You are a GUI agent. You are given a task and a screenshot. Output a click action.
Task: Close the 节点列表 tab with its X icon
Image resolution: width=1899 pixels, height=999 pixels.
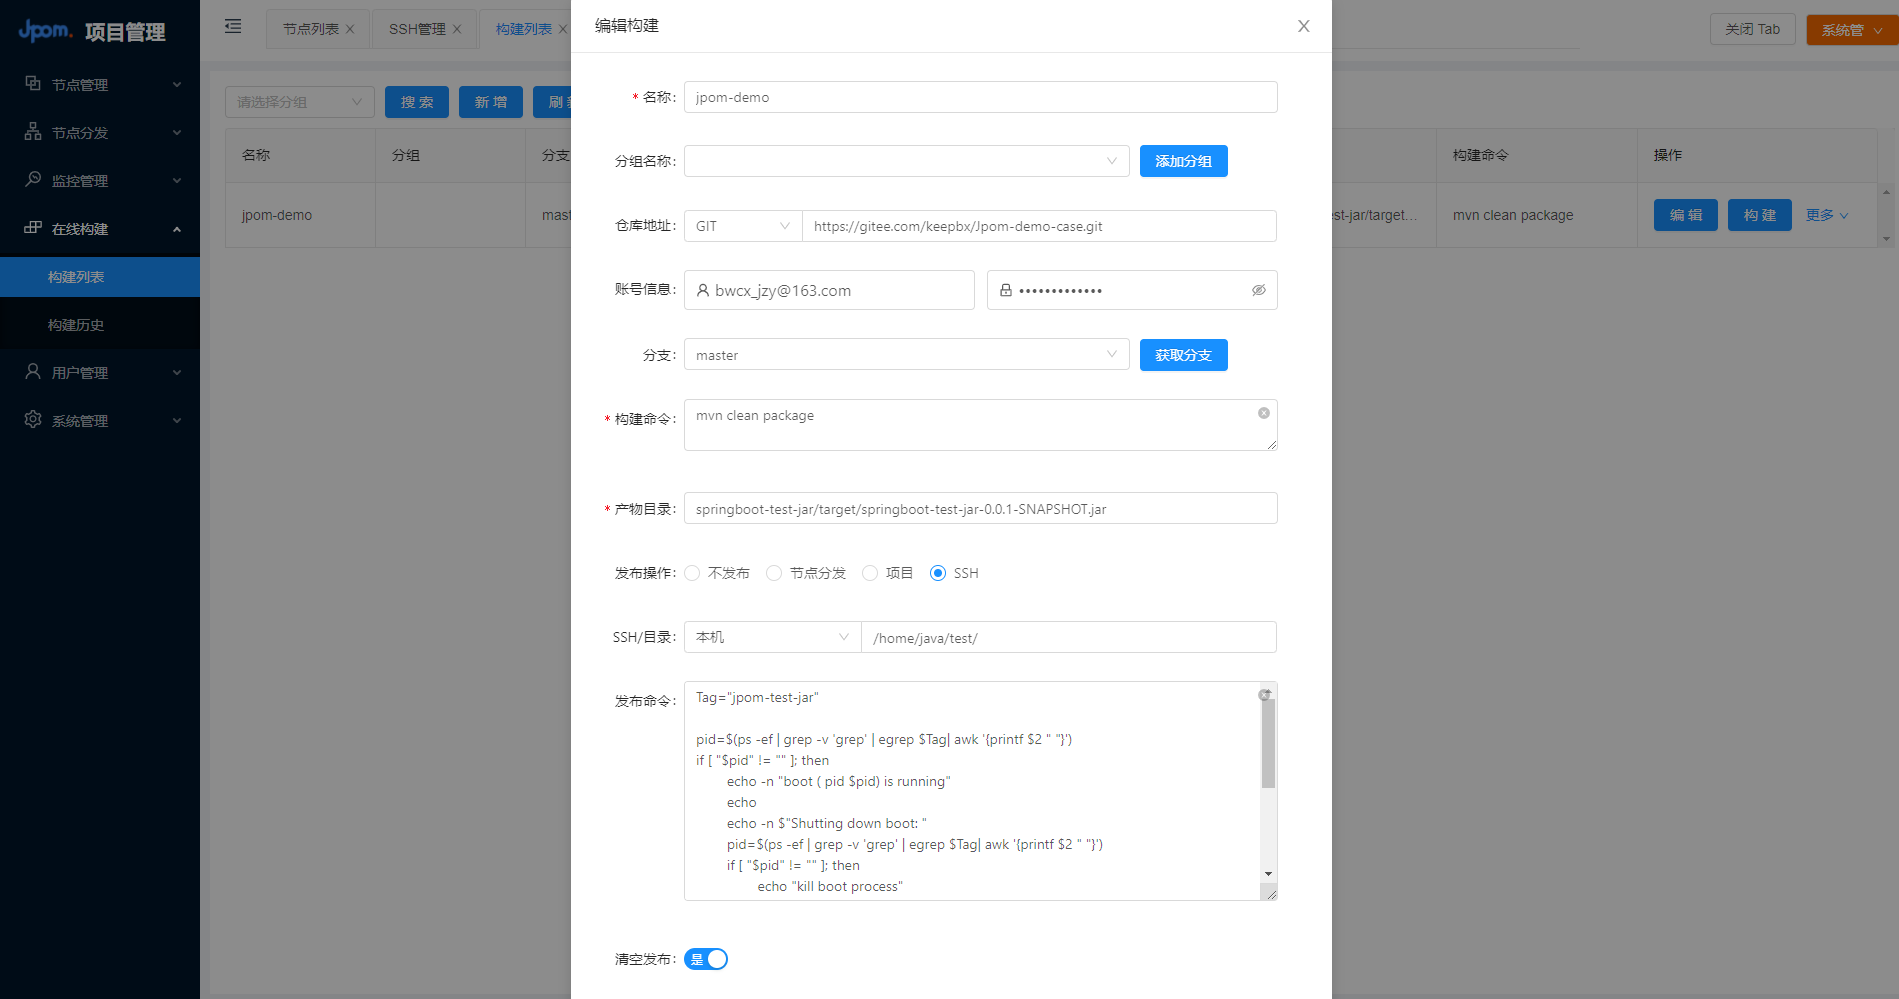pos(350,29)
